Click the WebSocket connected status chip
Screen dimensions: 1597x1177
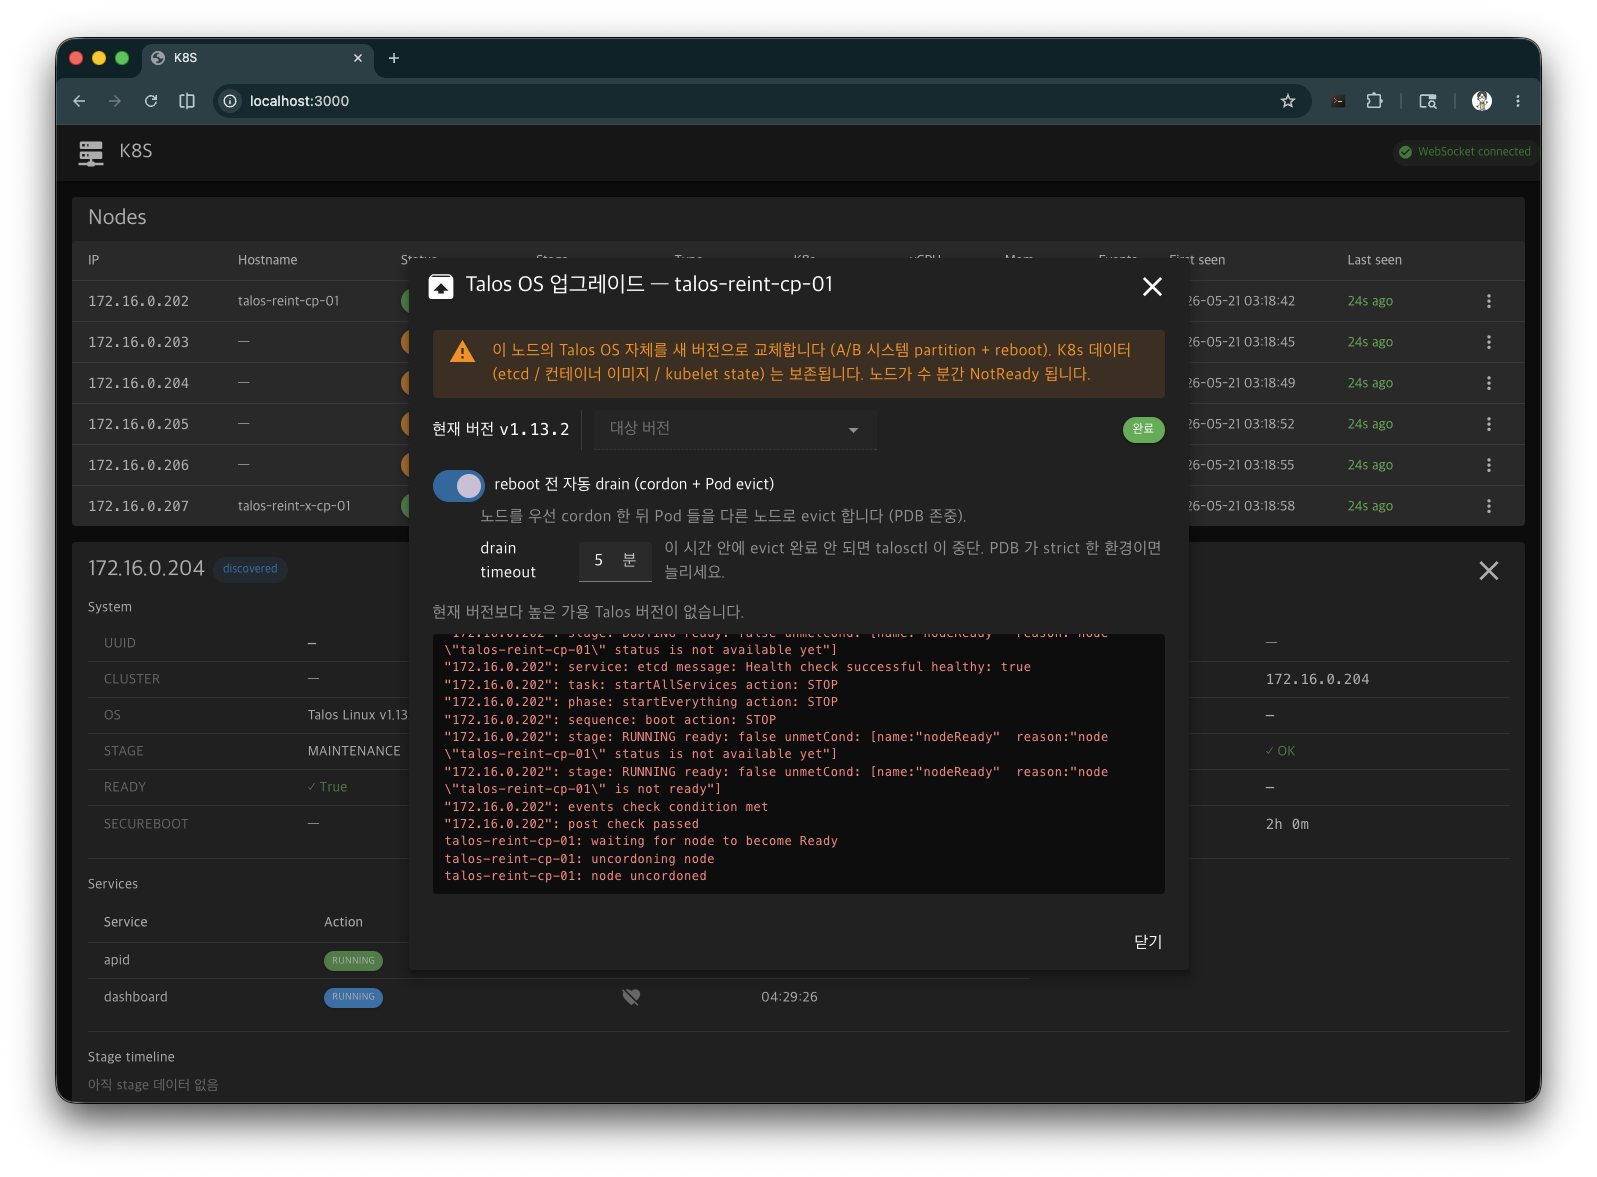pyautogui.click(x=1465, y=152)
